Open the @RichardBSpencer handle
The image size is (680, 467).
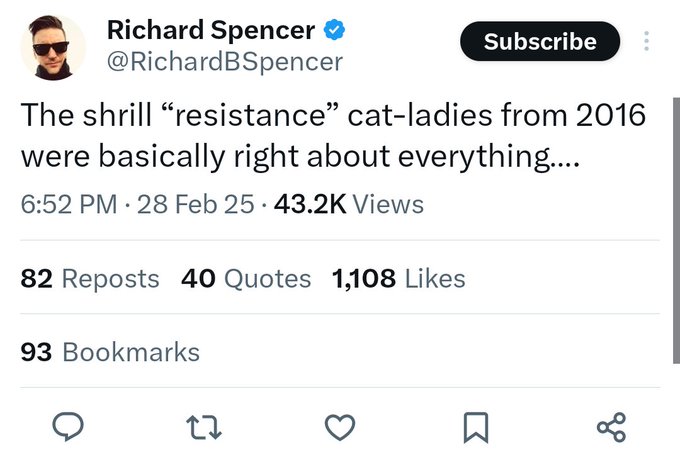225,62
